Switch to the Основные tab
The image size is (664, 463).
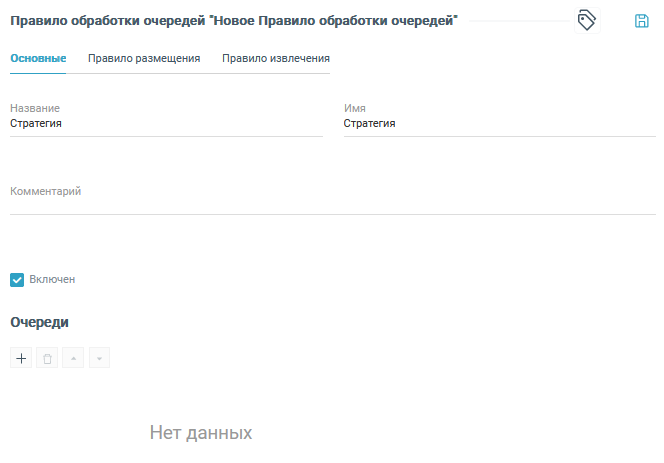(x=38, y=58)
